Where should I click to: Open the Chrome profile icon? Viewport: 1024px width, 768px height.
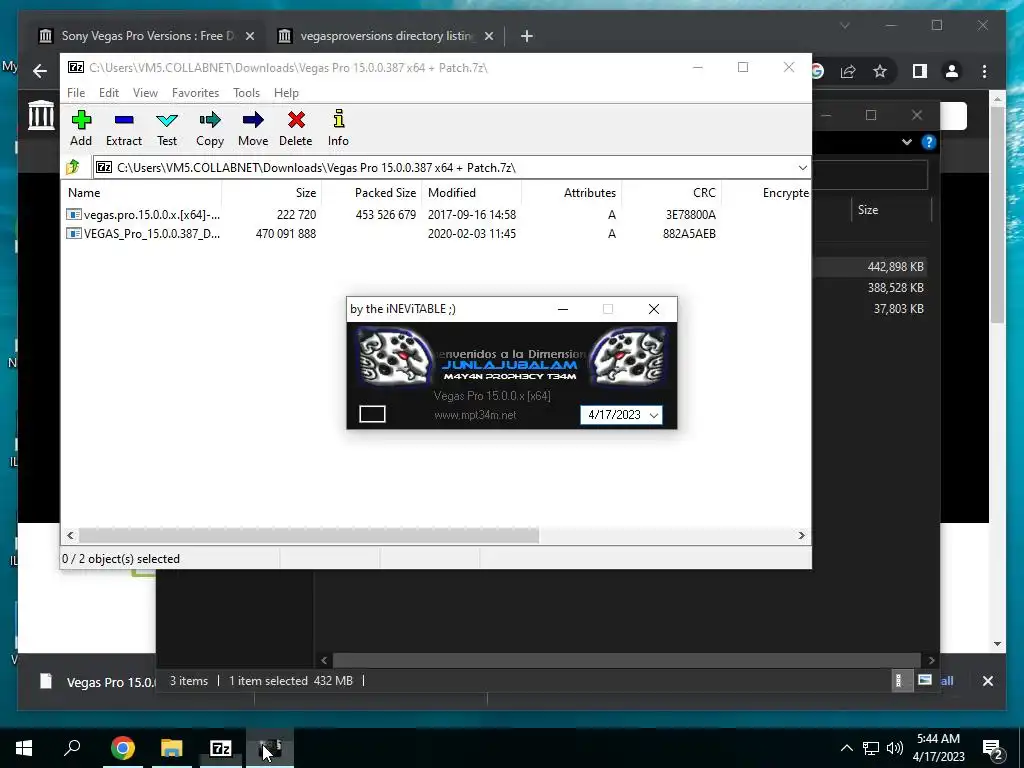952,71
